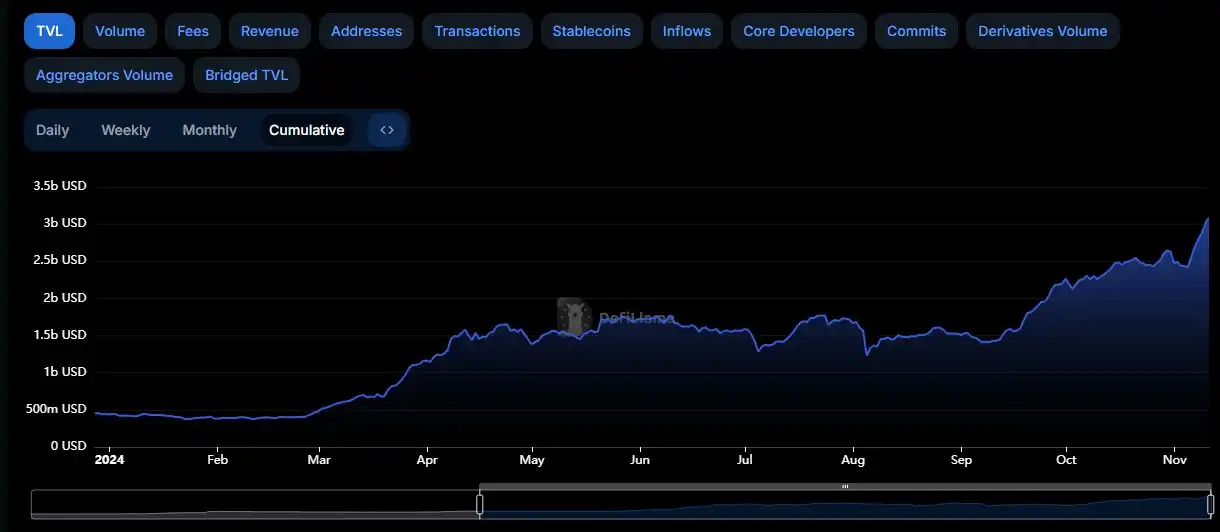Image resolution: width=1220 pixels, height=532 pixels.
Task: Select the Weekly grouping tab
Action: tap(126, 130)
